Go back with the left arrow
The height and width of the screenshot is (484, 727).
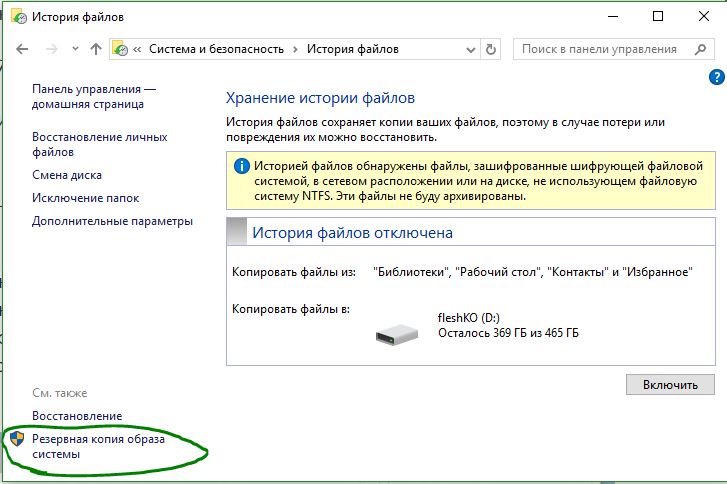(22, 49)
